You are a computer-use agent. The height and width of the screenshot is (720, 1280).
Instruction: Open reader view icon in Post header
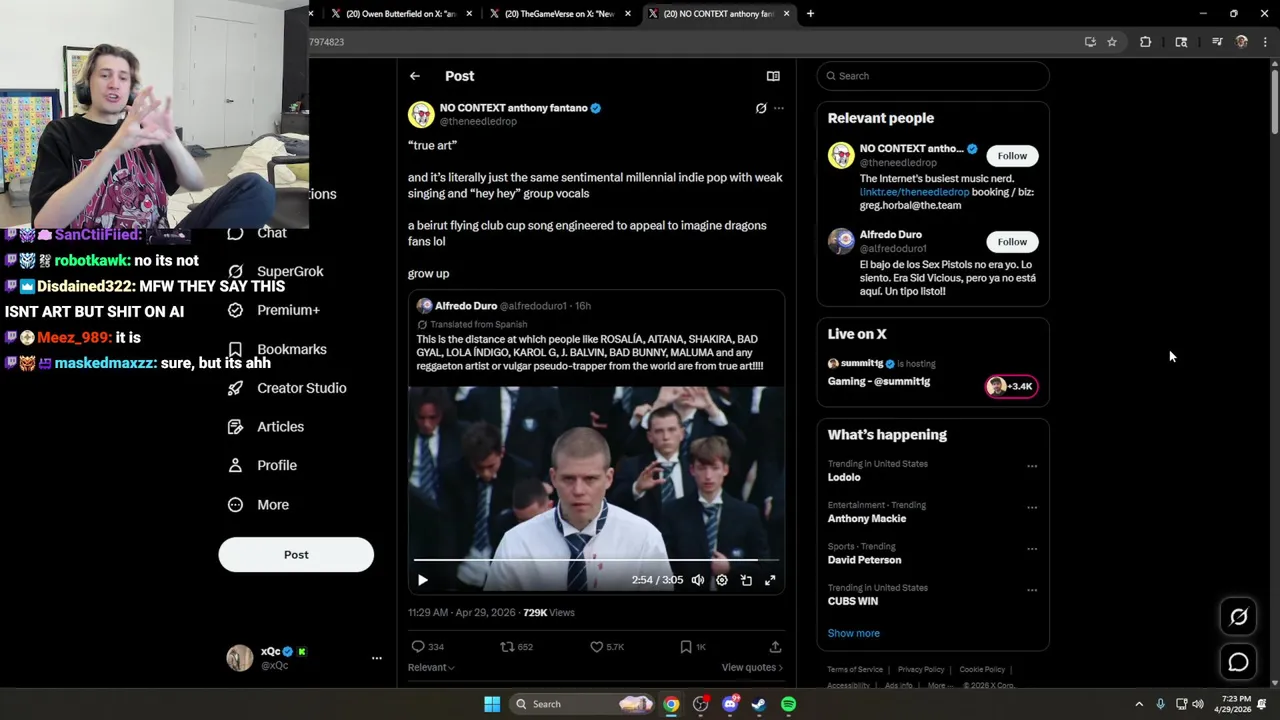click(773, 76)
